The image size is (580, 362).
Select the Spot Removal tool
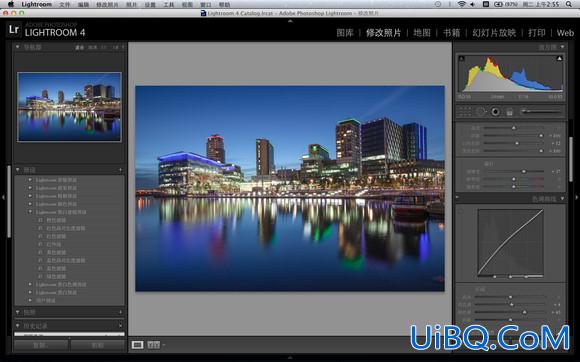tap(480, 112)
